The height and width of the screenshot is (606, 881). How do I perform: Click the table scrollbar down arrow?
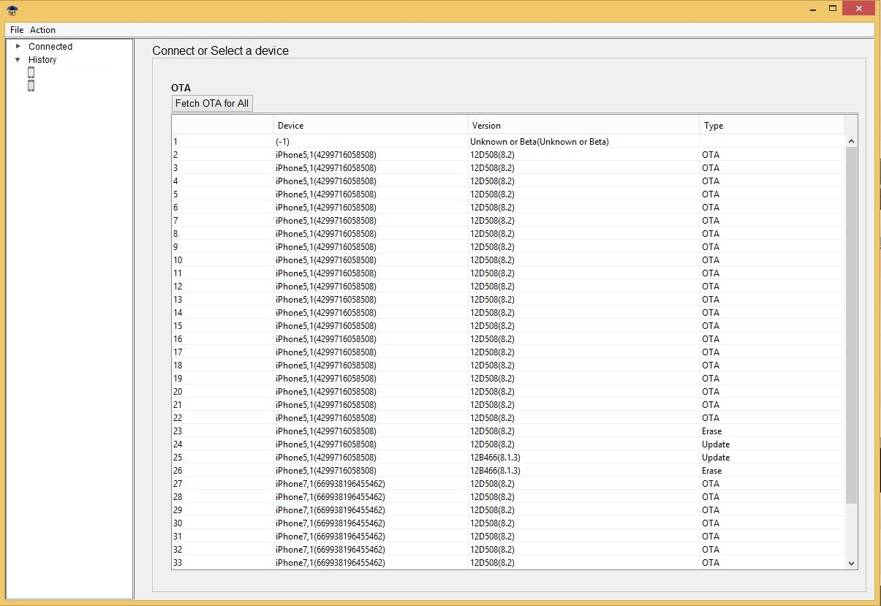[851, 563]
